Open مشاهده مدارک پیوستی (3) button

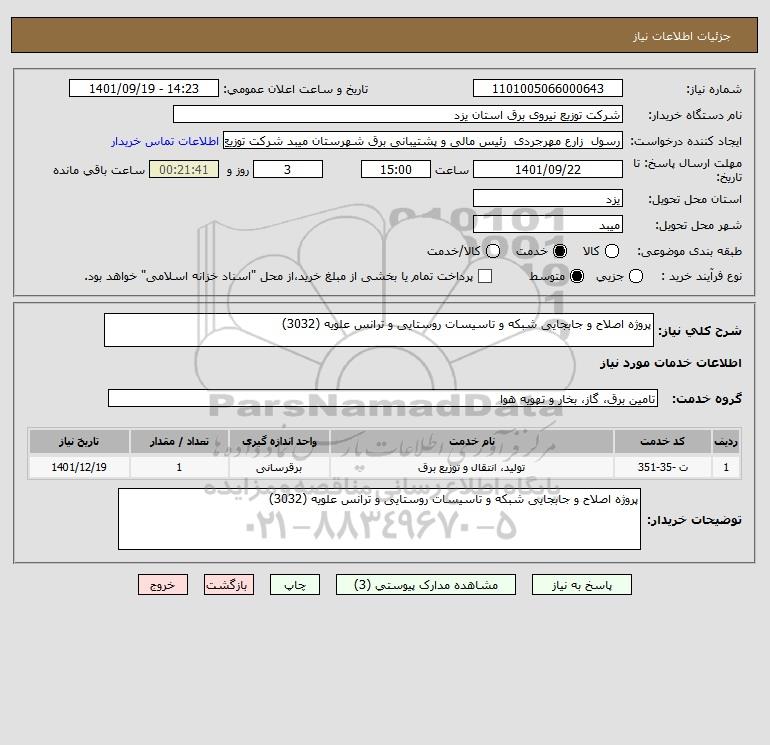pos(426,585)
